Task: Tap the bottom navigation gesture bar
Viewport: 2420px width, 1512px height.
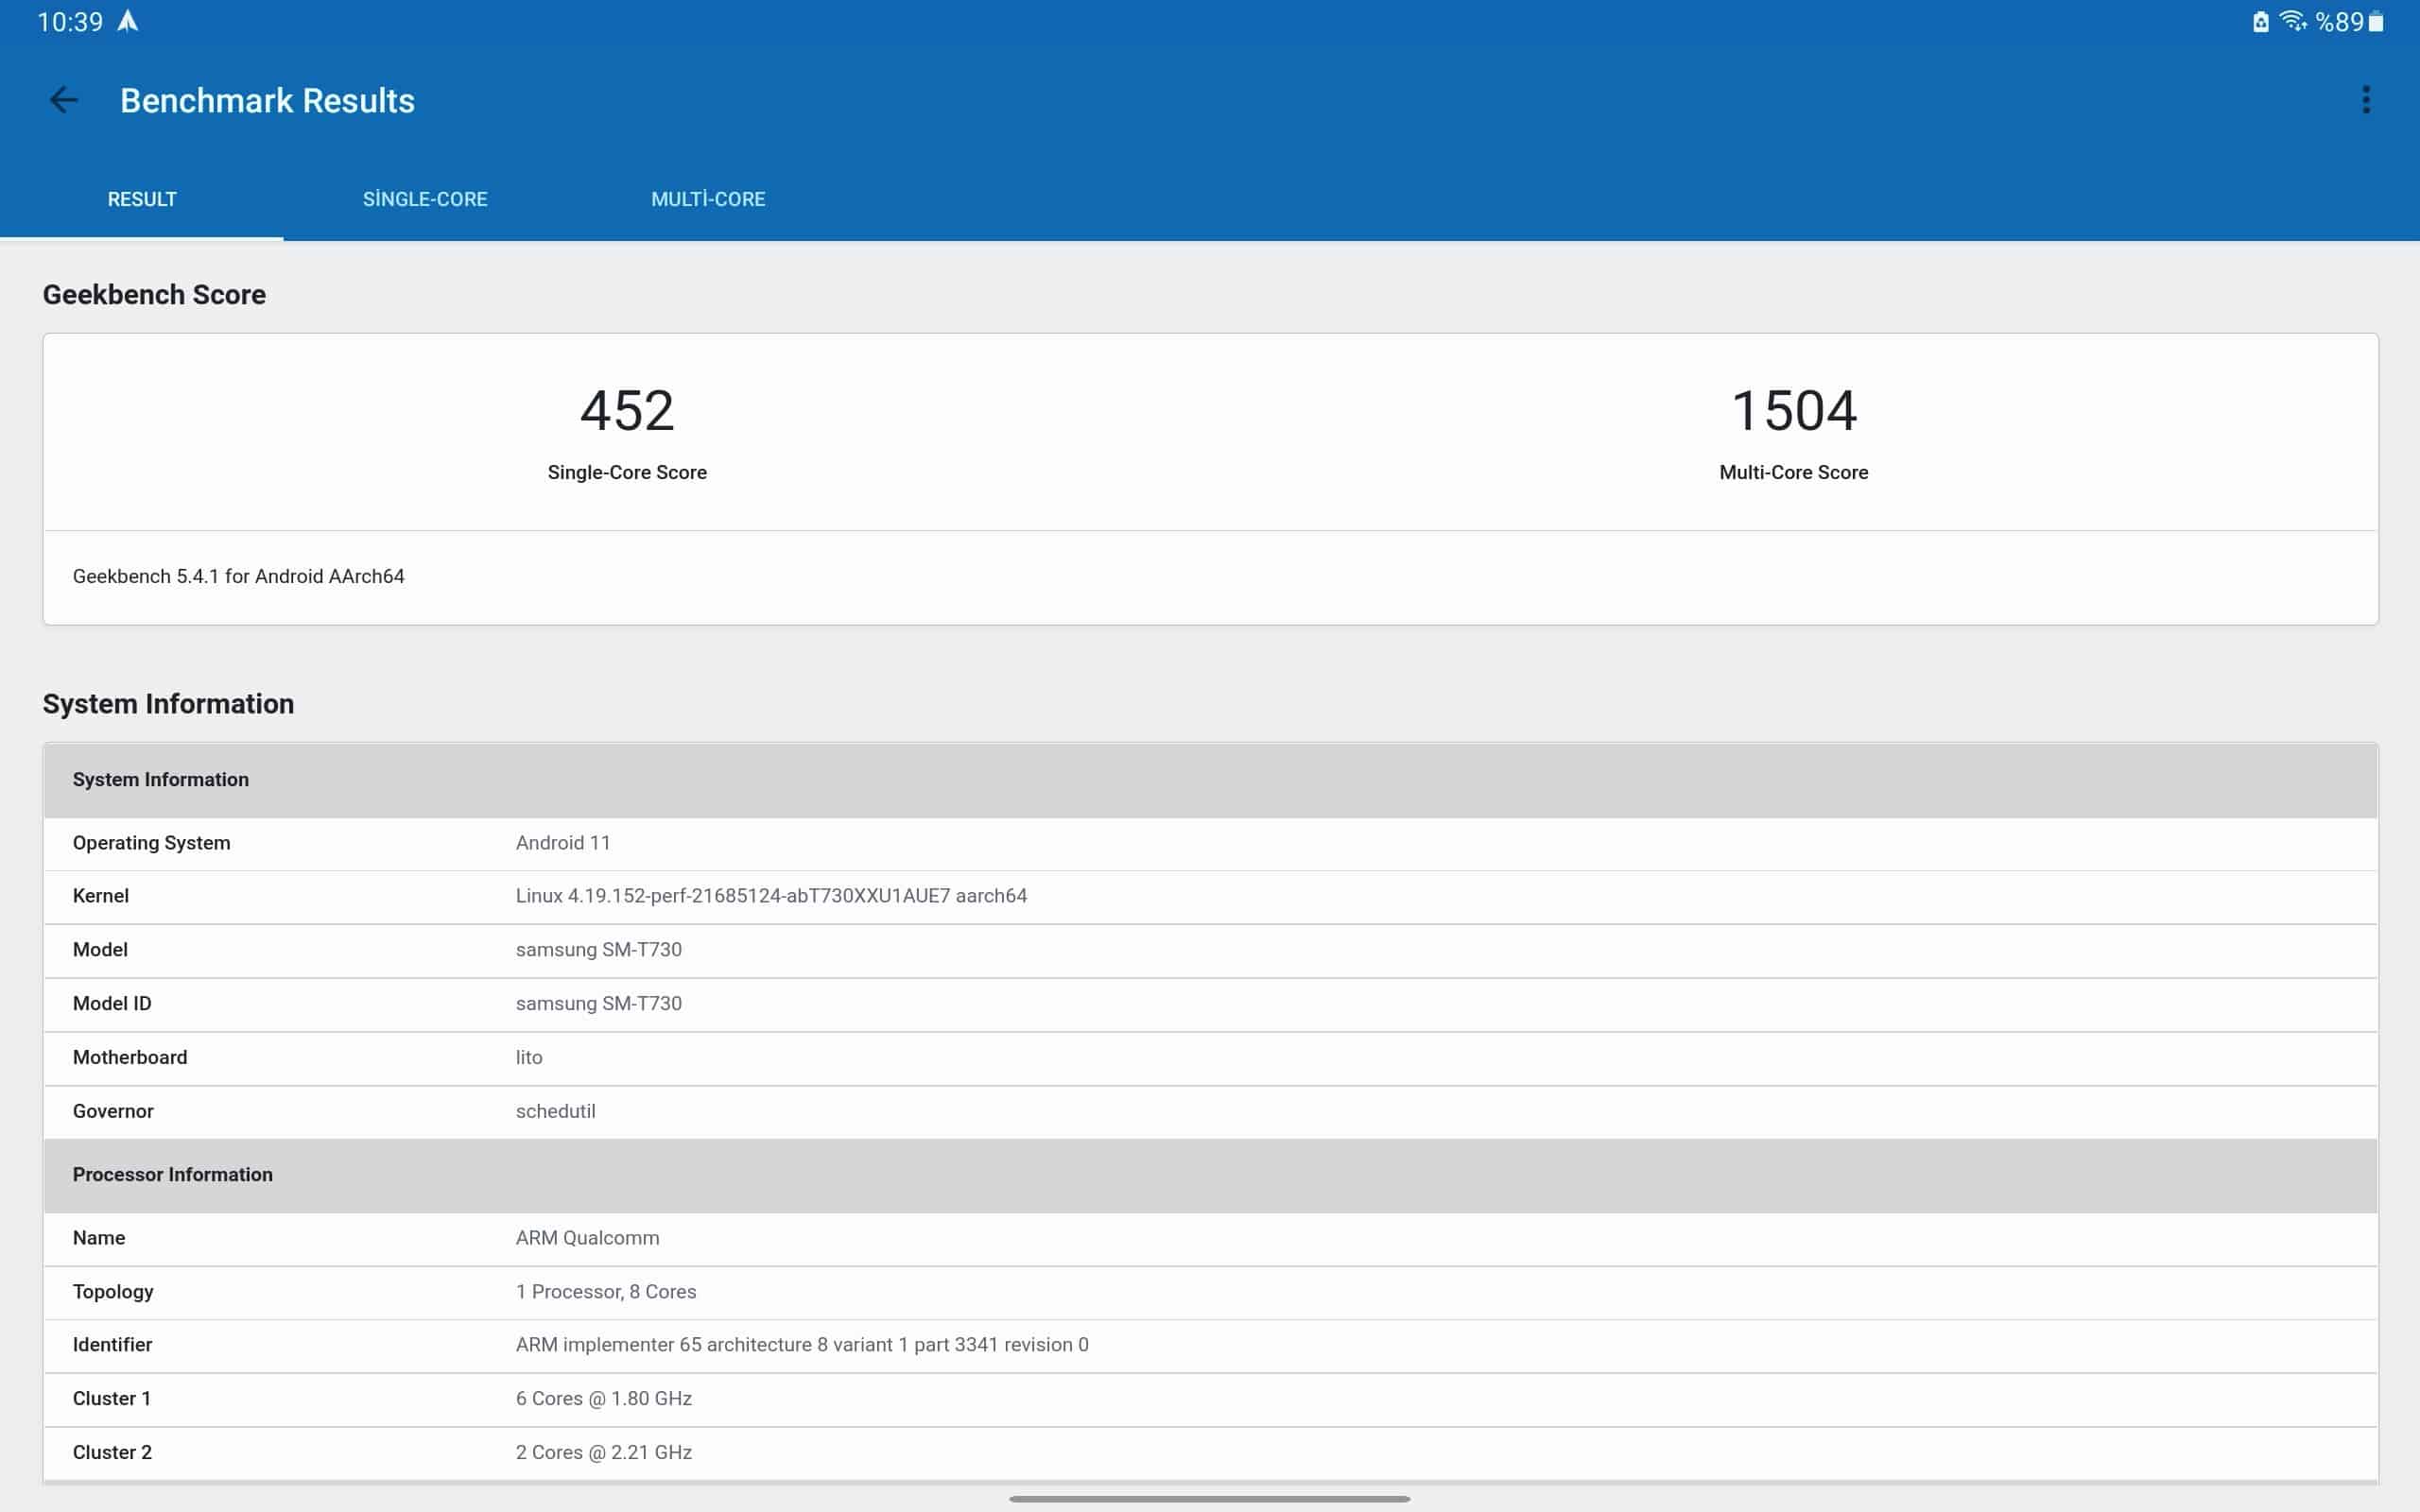Action: coord(1210,1498)
